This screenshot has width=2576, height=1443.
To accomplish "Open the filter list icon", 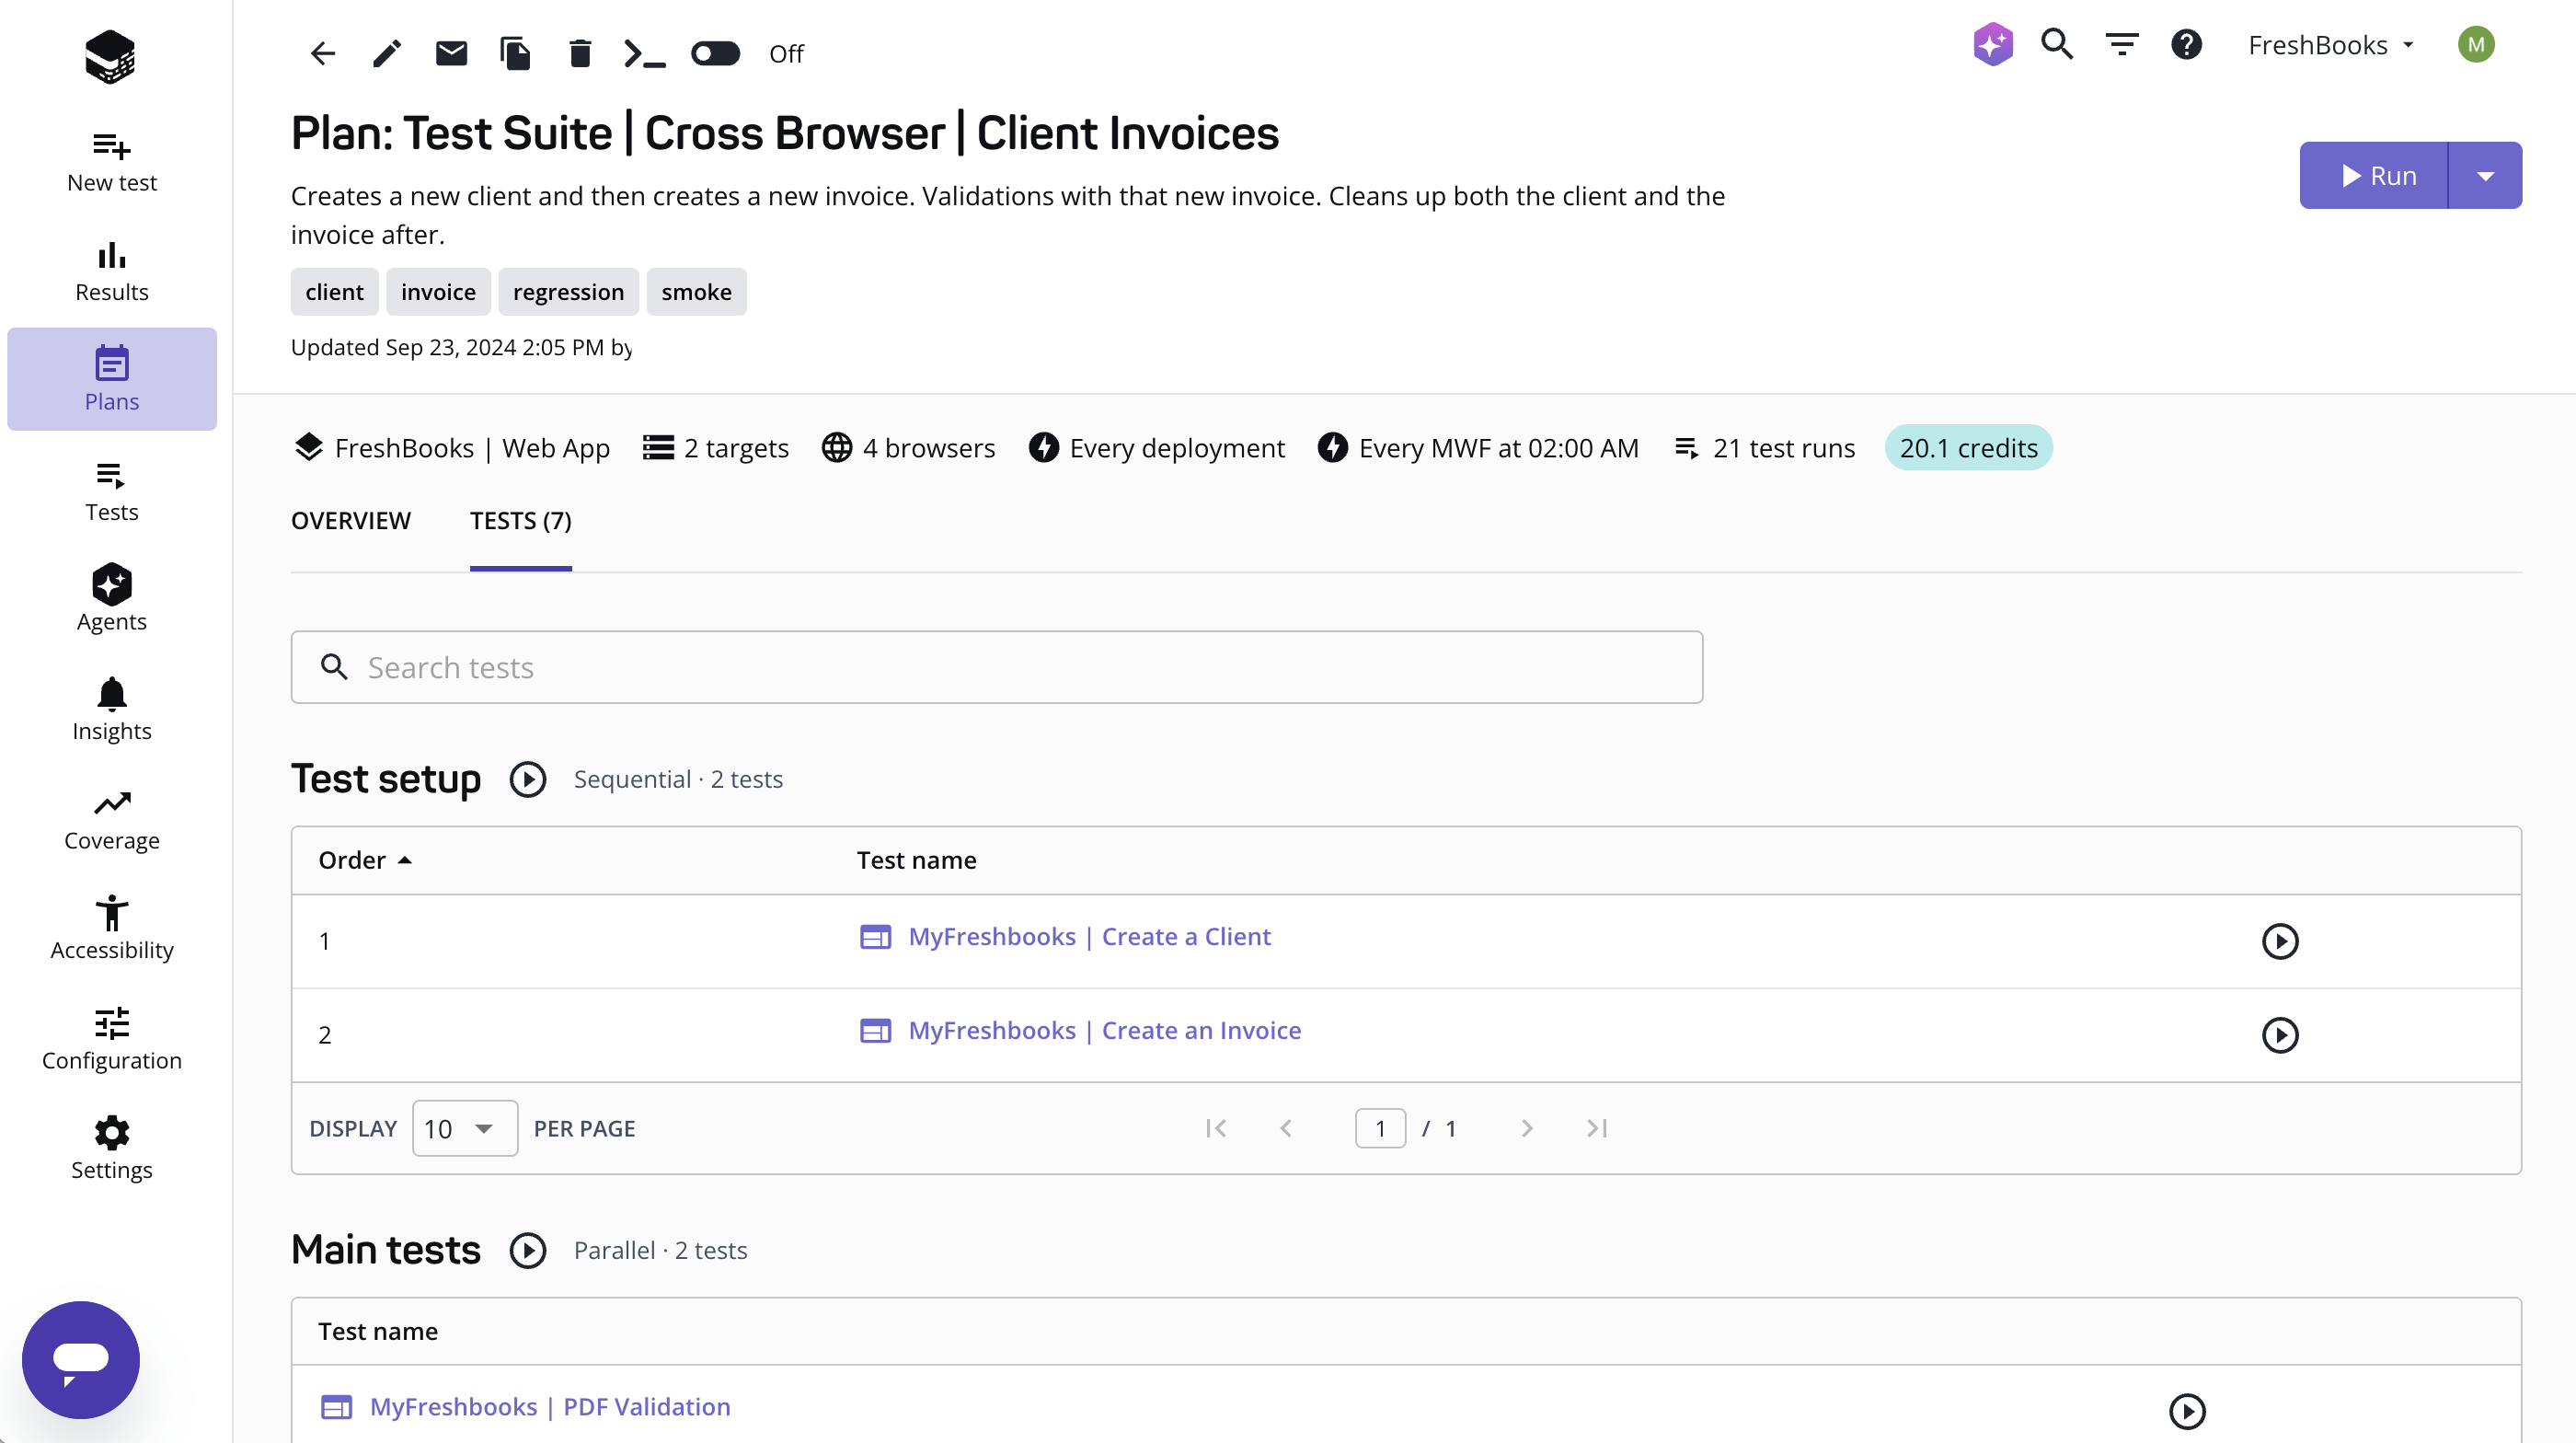I will tap(2122, 44).
